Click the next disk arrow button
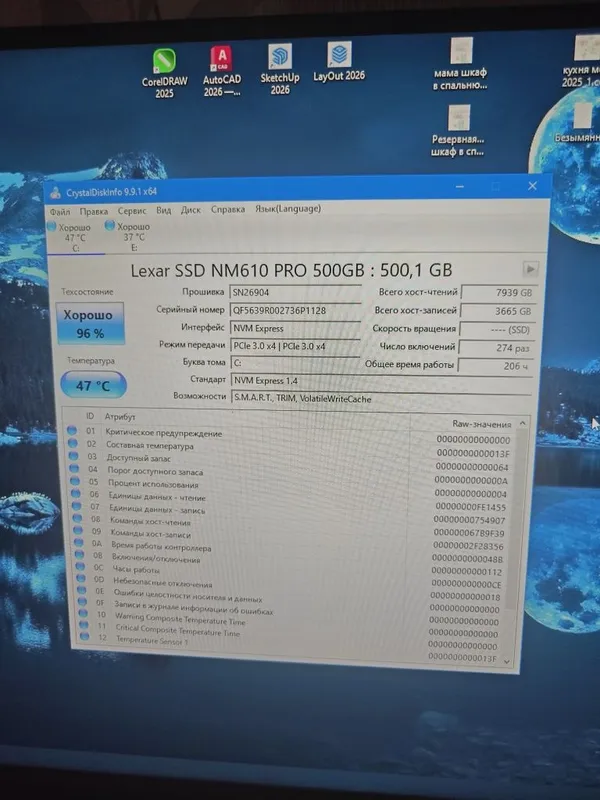The height and width of the screenshot is (800, 600). (x=531, y=269)
